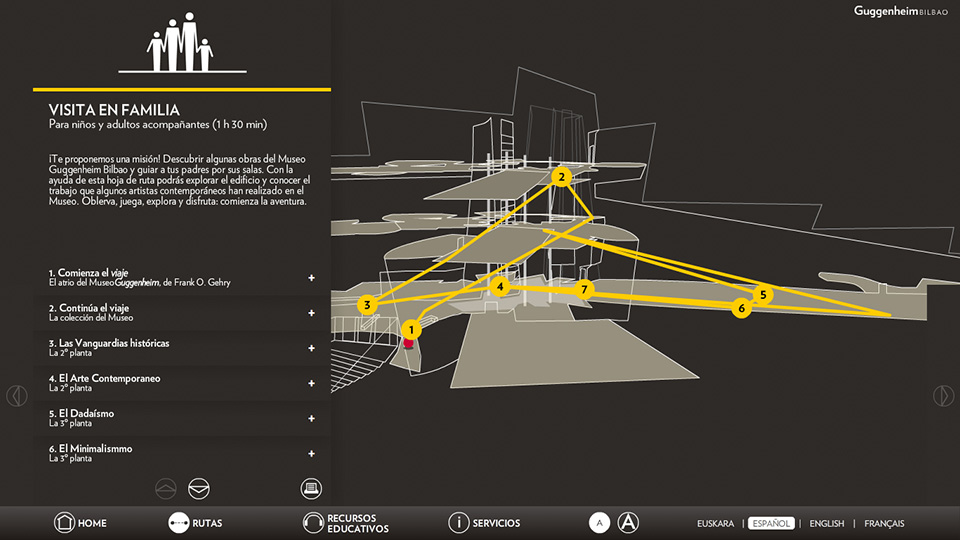Image resolution: width=960 pixels, height=540 pixels.
Task: Expand '3. Las Vanguardias históricas' with plus
Action: (x=311, y=348)
